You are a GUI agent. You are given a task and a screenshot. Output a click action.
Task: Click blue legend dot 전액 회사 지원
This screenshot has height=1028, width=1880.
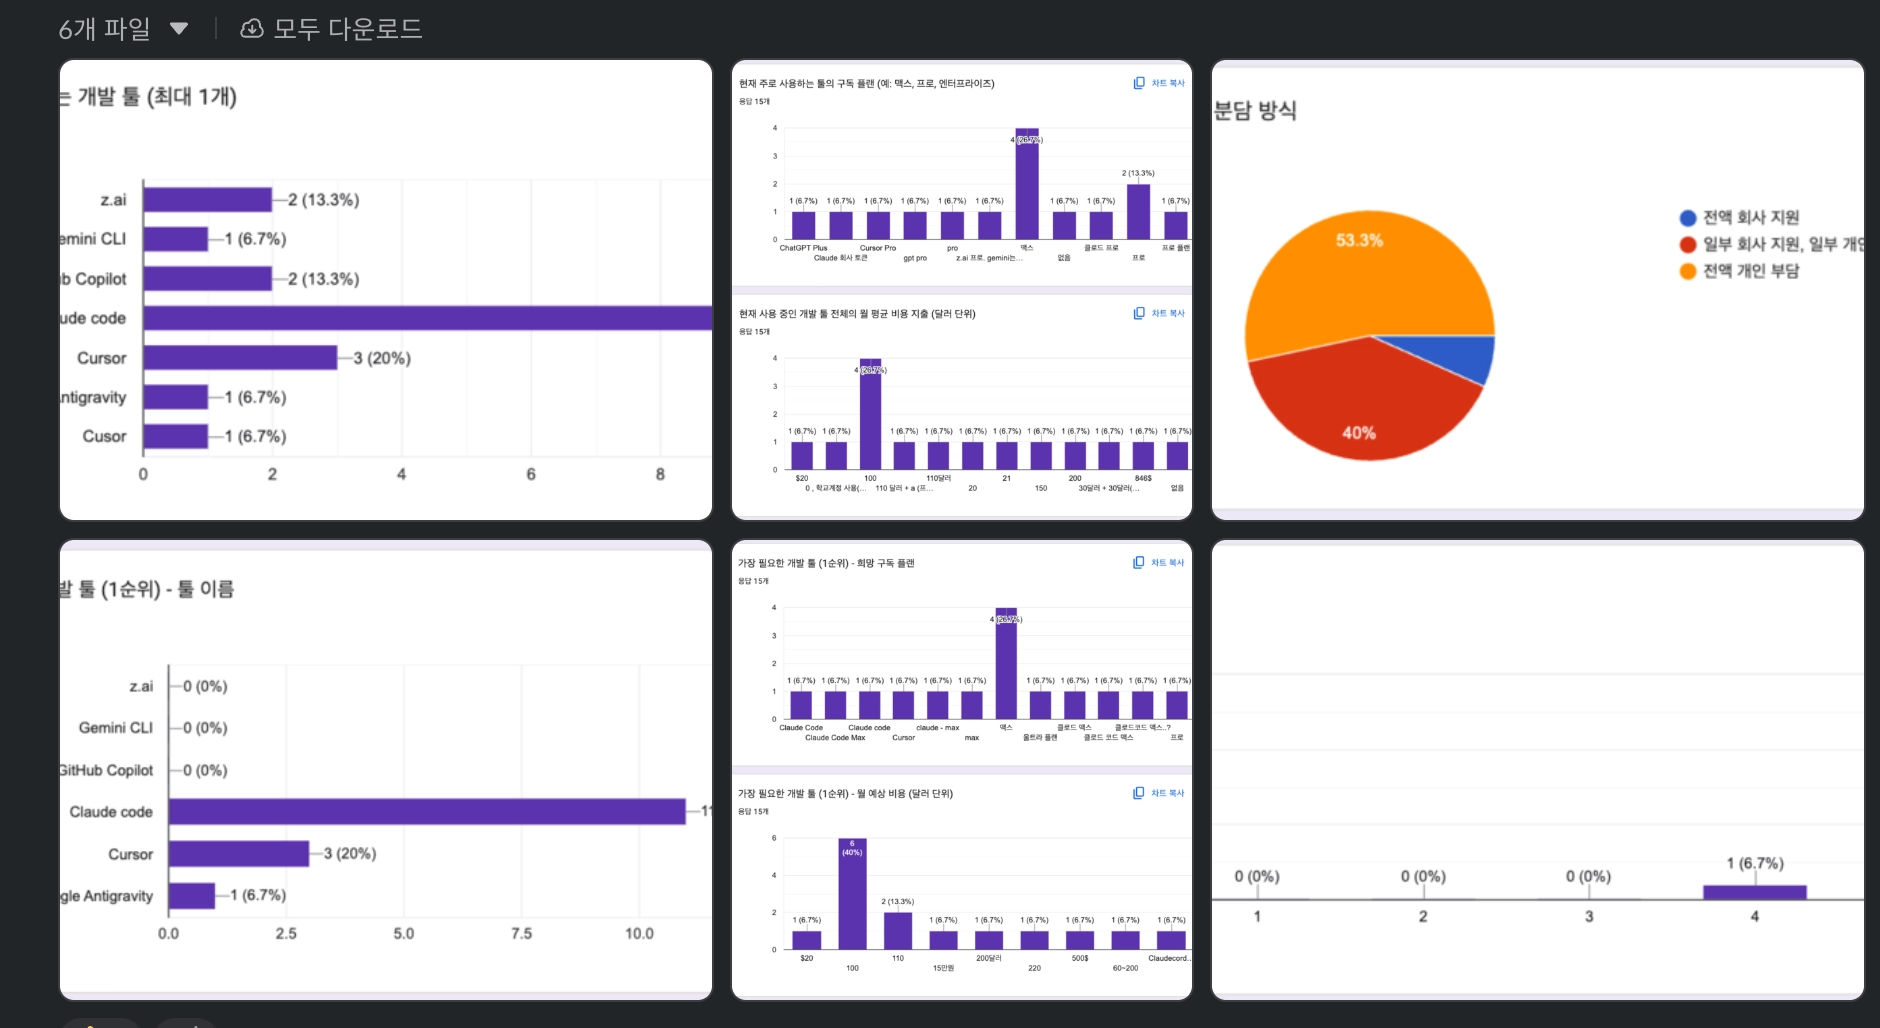point(1688,218)
